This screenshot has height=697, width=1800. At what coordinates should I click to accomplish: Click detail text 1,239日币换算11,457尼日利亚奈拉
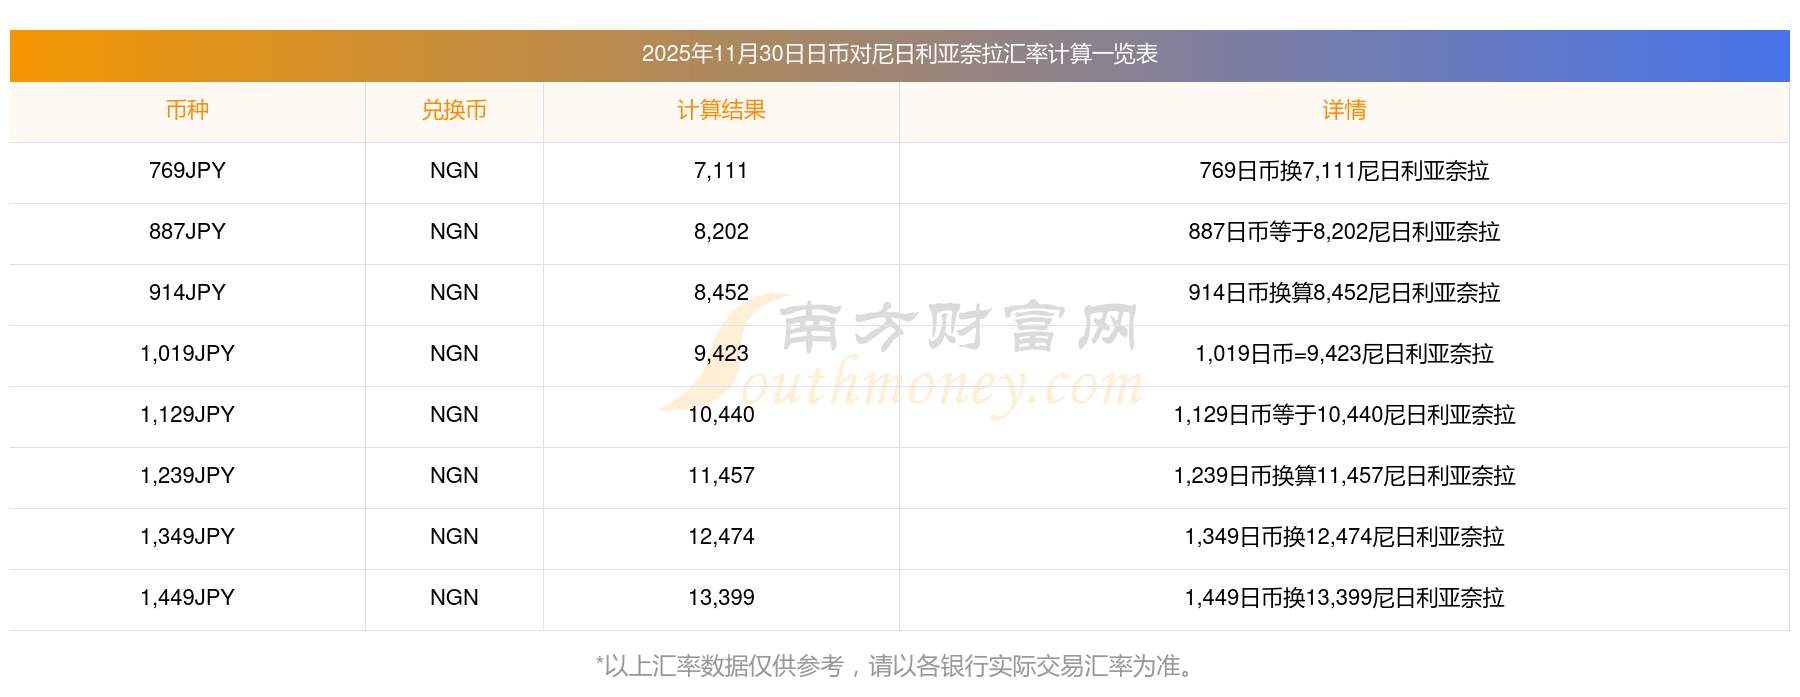[1344, 476]
